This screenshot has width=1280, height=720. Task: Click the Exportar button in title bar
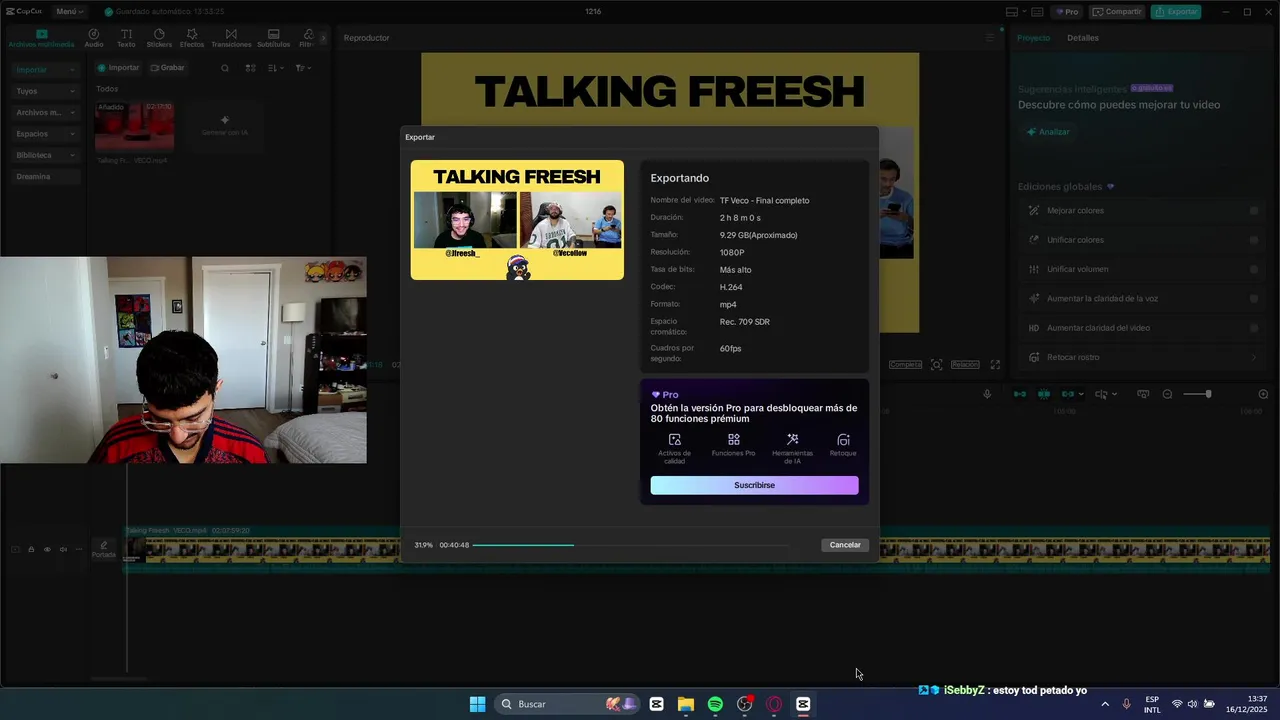click(1176, 12)
